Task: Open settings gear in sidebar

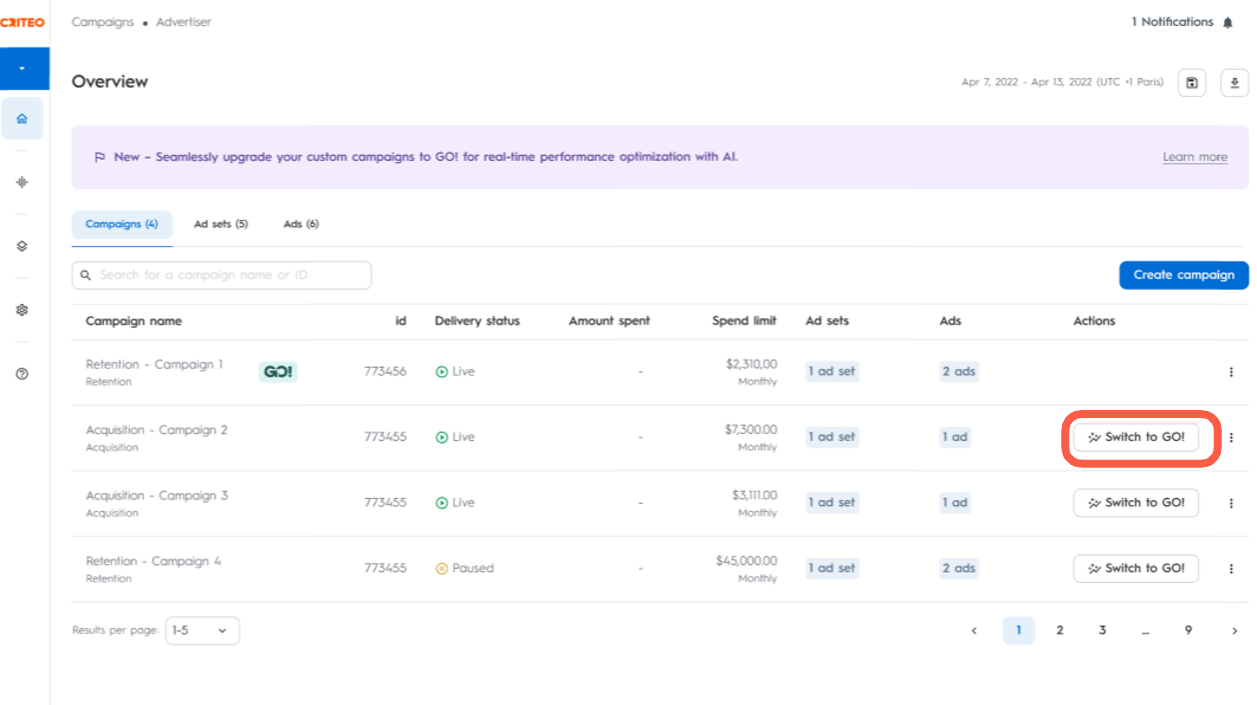Action: coord(22,310)
